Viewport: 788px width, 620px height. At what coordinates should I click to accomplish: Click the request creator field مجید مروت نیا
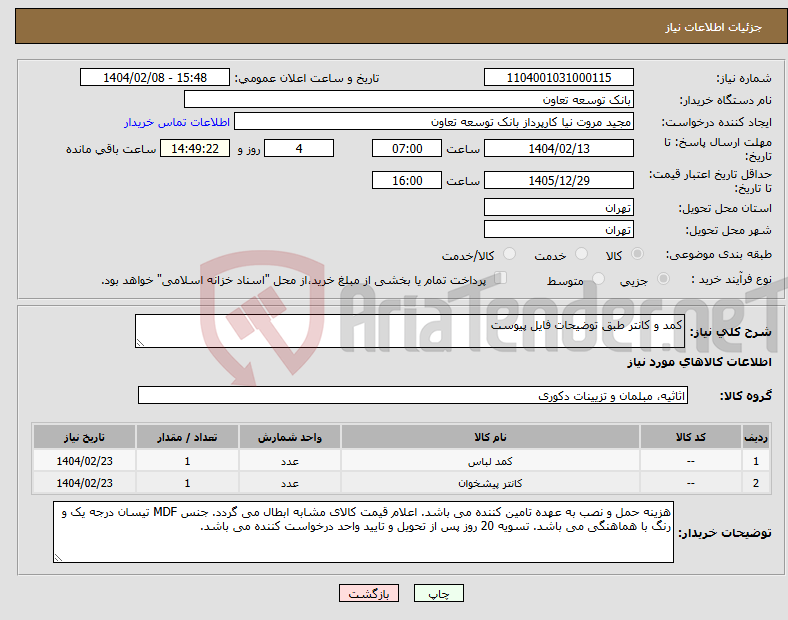434,122
